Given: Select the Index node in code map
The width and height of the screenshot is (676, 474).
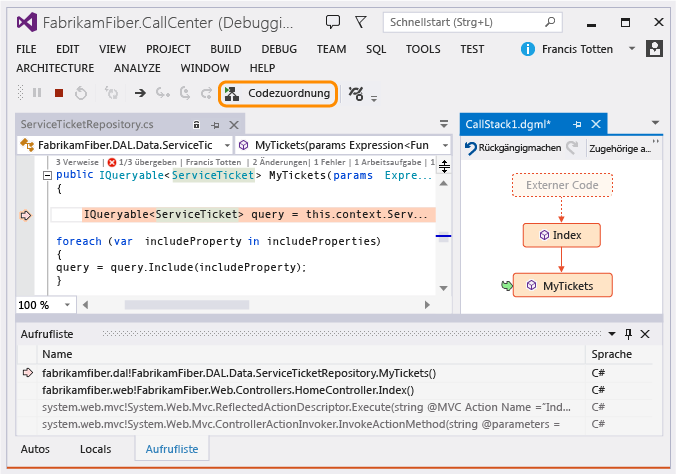Looking at the screenshot, I should click(x=561, y=235).
